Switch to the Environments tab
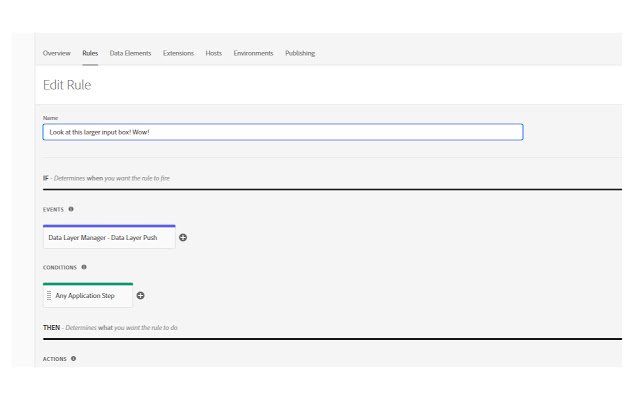Screen dimensions: 640x400 pos(253,53)
